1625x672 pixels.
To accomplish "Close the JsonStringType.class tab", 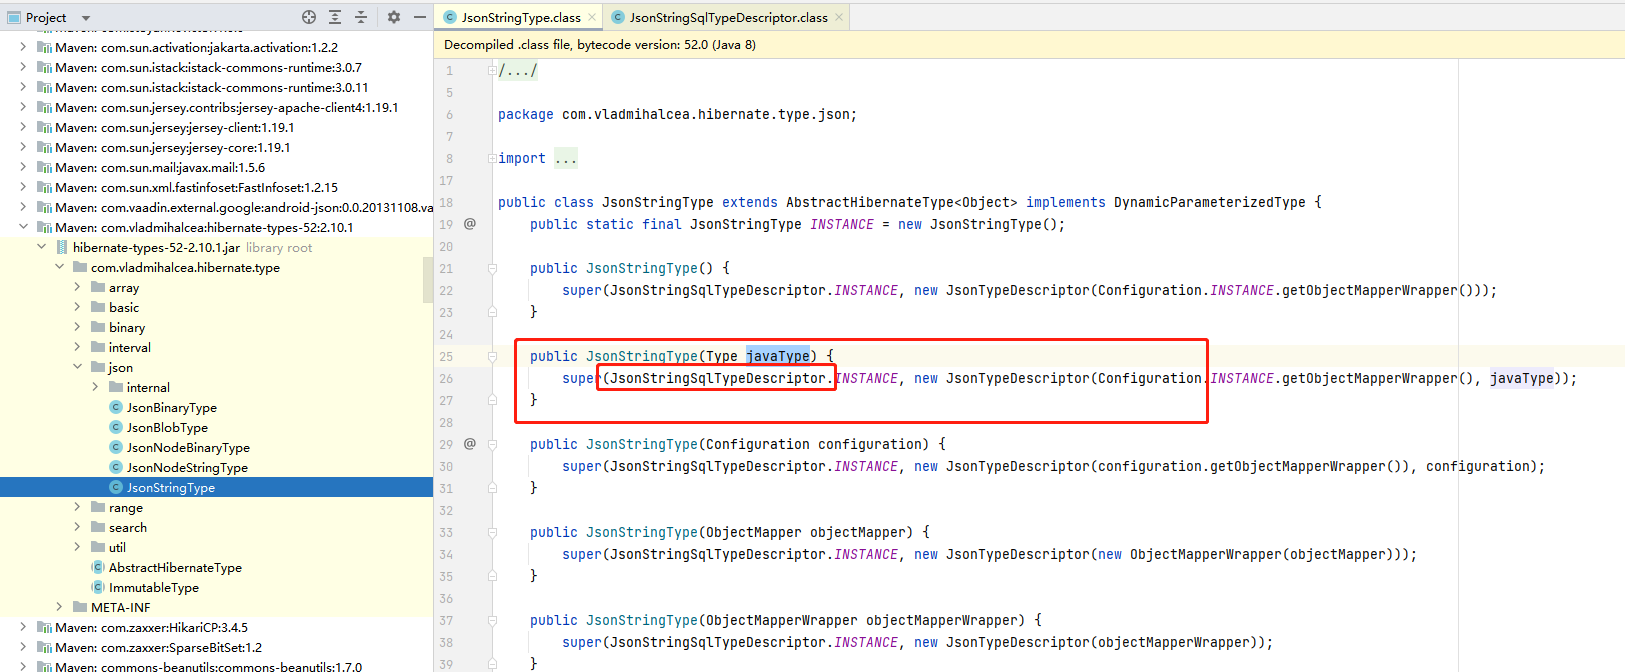I will click(592, 17).
